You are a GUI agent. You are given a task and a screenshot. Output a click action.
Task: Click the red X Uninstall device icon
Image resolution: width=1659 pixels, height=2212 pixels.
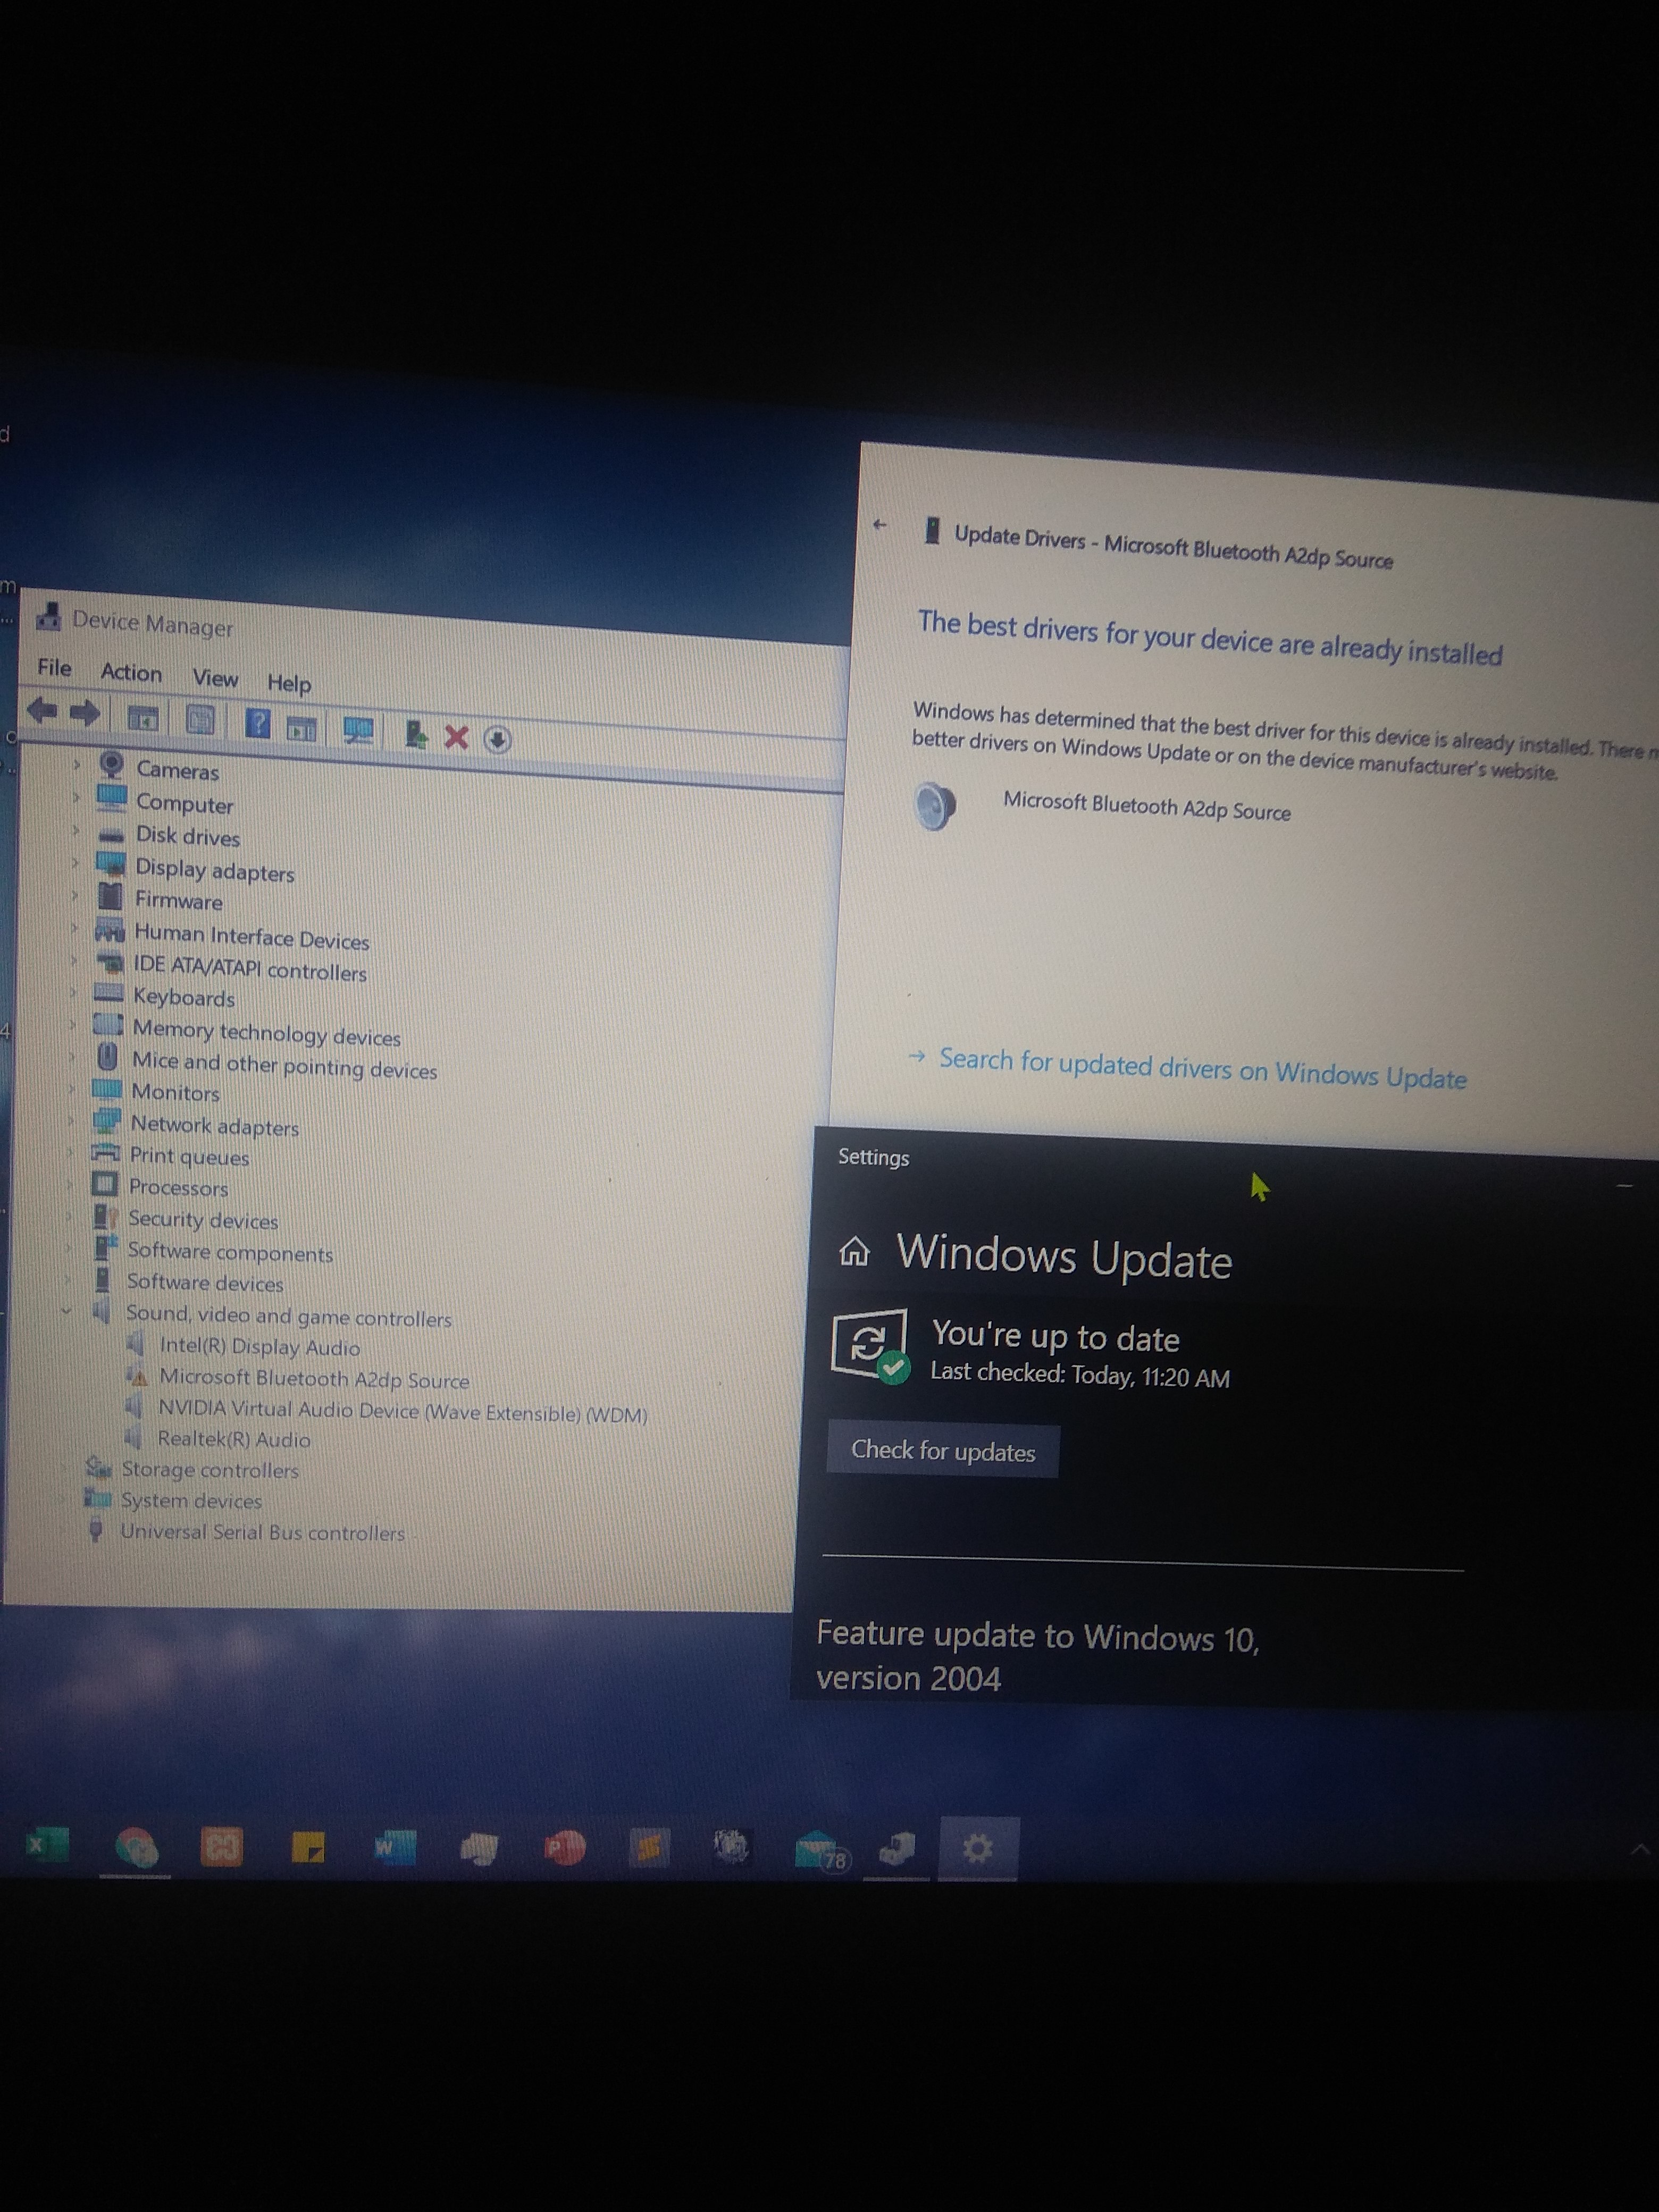click(x=456, y=738)
